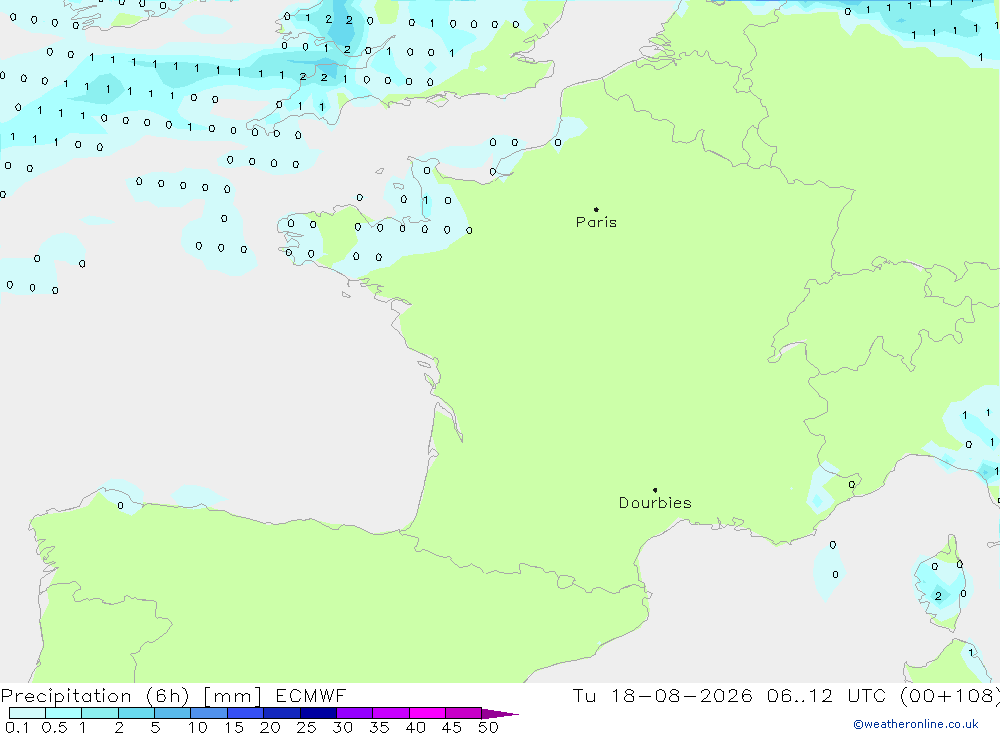Click the arrow tip above 50 mm on legend
Image resolution: width=1000 pixels, height=733 pixels.
point(500,713)
